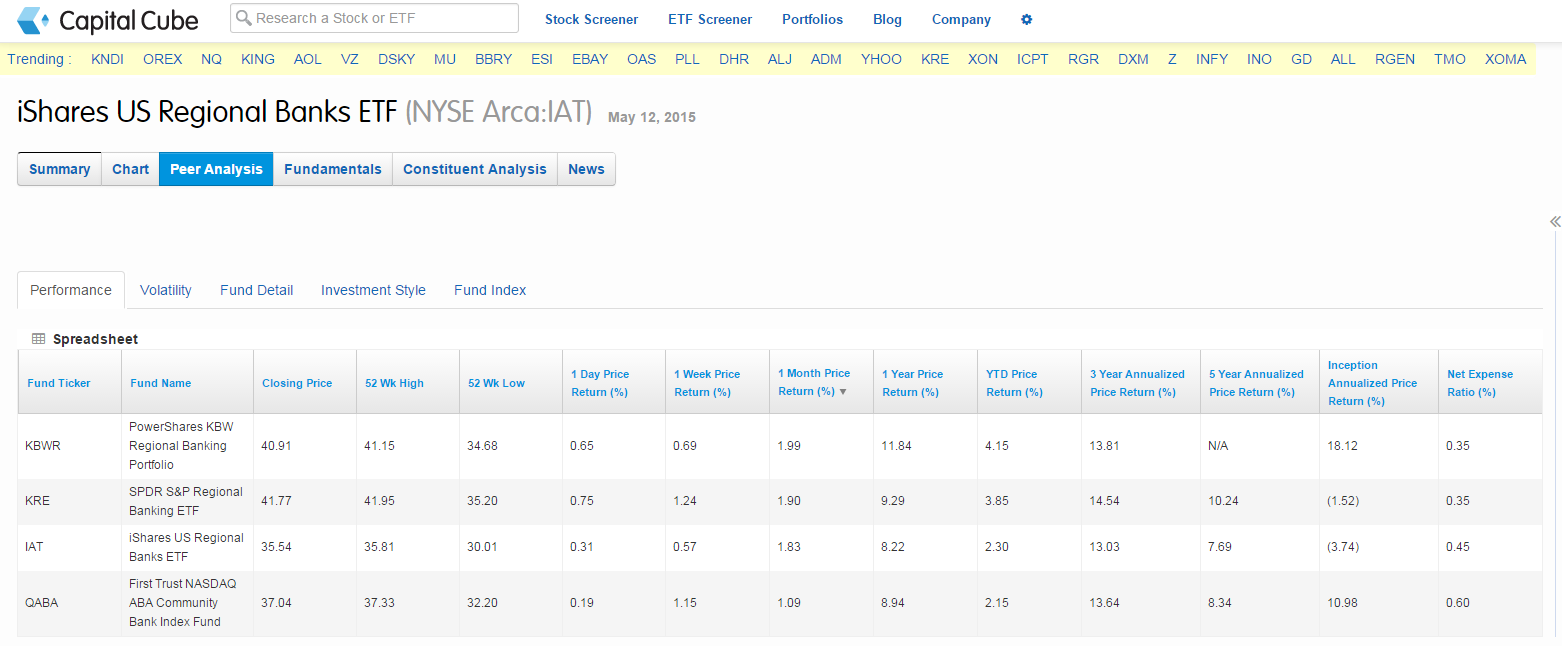Image resolution: width=1562 pixels, height=646 pixels.
Task: Open the Constituent Analysis tab
Action: (475, 169)
